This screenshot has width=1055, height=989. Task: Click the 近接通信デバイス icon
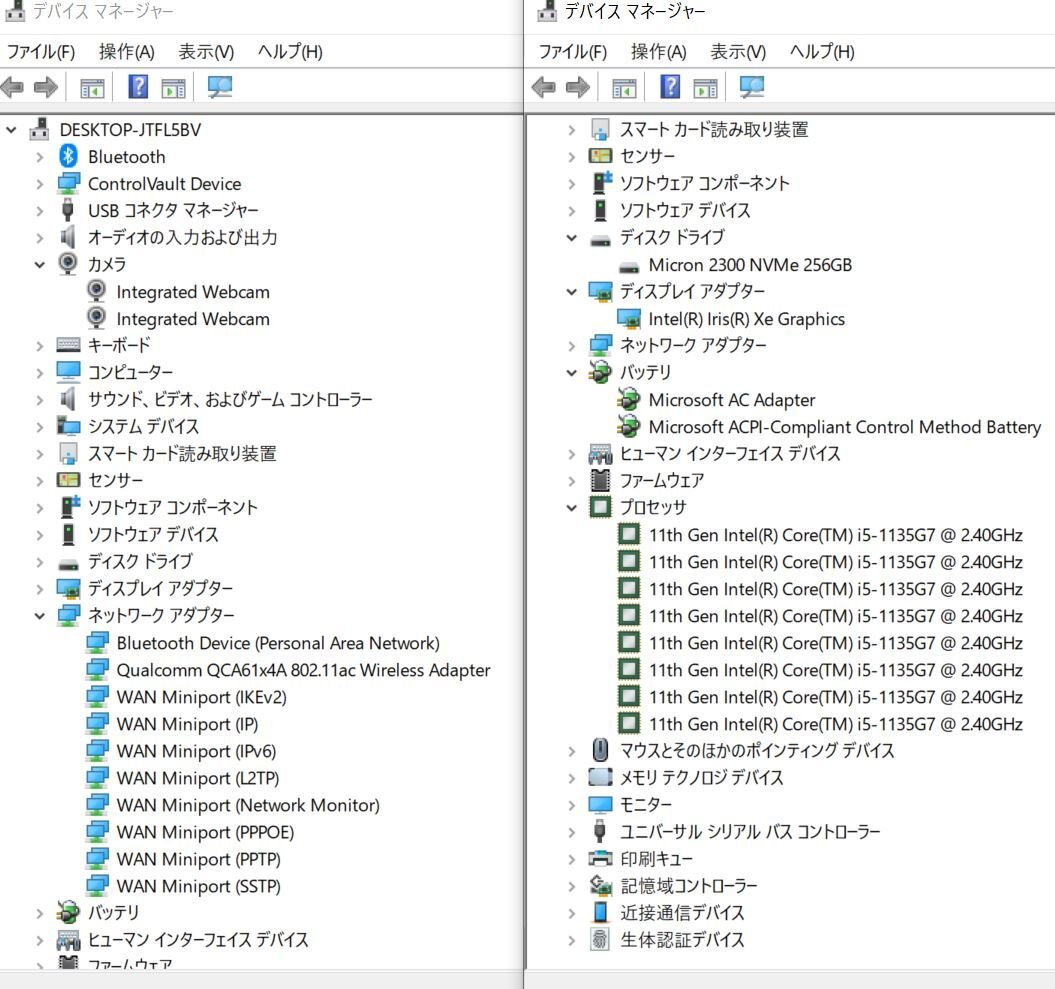600,912
